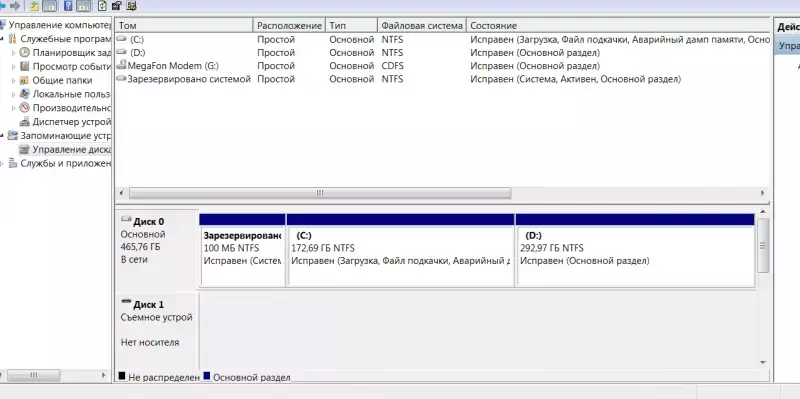
Task: Toggle the action pane toolbar icon
Action: [x=84, y=6]
